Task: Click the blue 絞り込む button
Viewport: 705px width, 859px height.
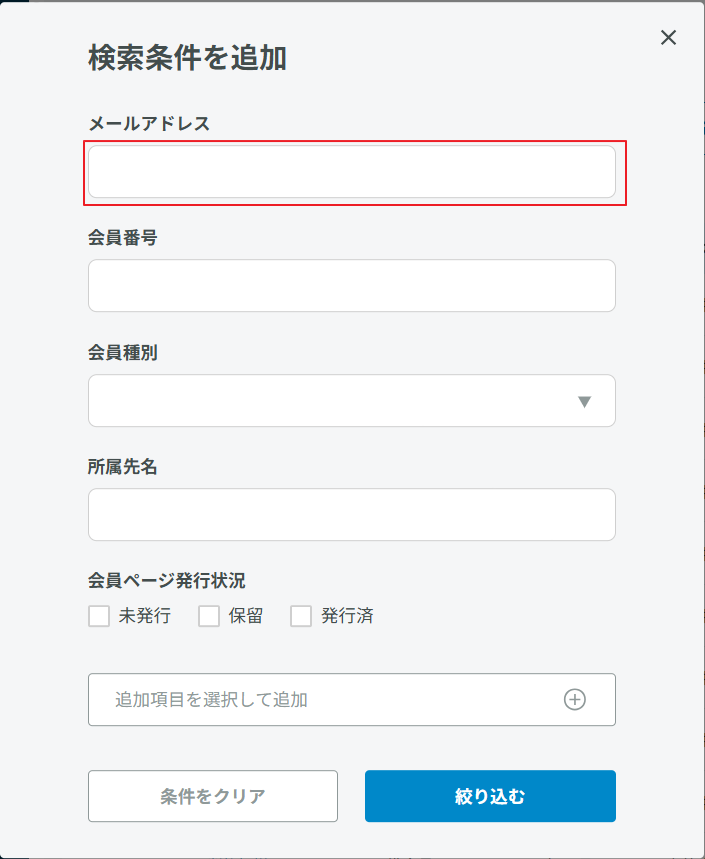Action: pyautogui.click(x=490, y=796)
